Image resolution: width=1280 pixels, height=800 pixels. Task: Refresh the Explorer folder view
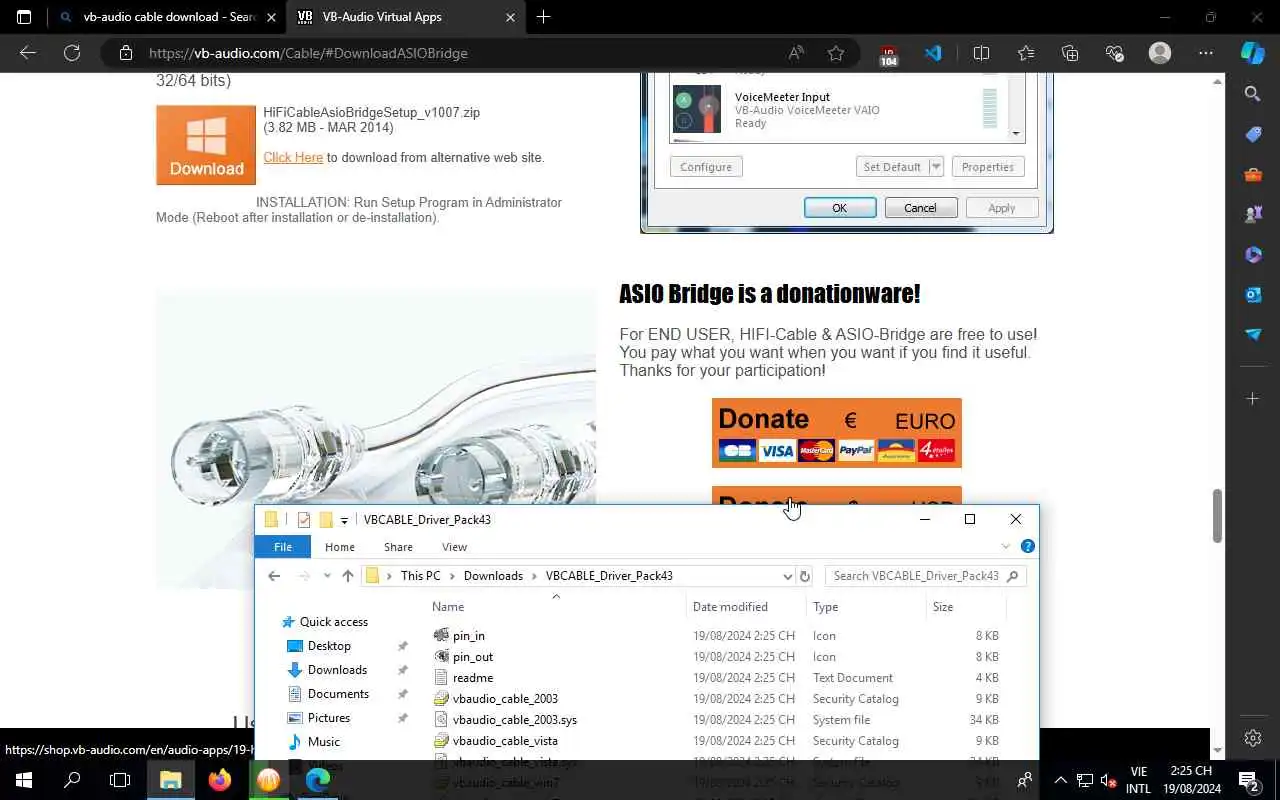pos(805,576)
